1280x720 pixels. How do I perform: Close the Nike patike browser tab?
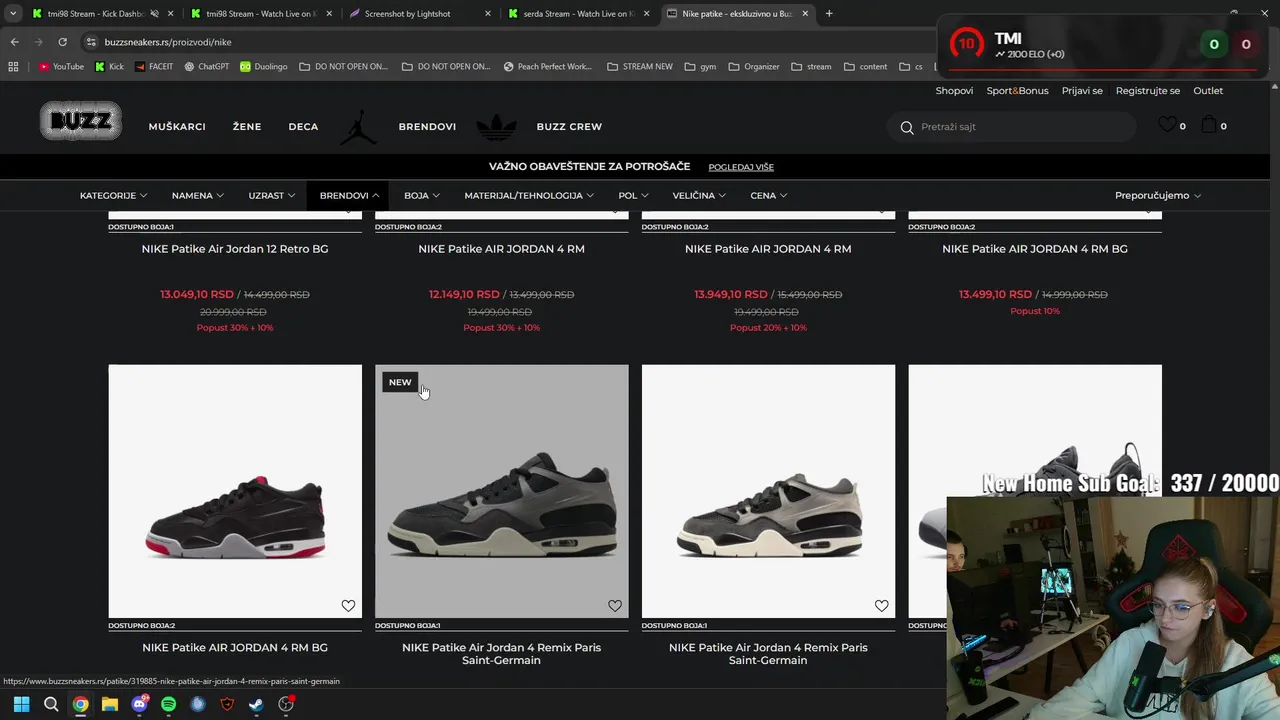(805, 14)
